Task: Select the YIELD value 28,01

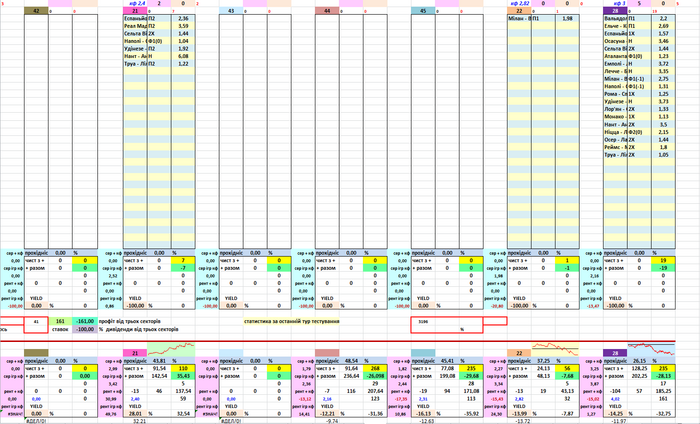Action: coord(135,414)
